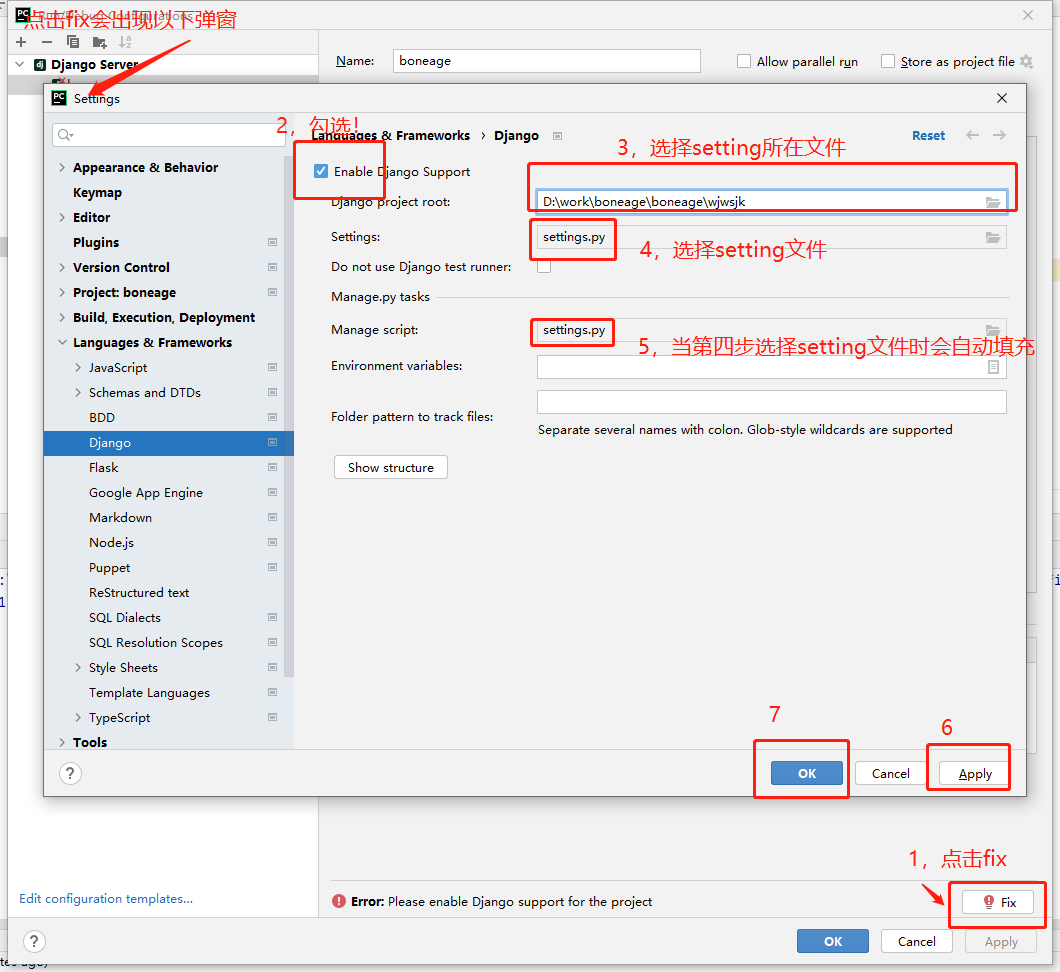Click the help question mark in Settings dialog
This screenshot has height=972, width=1060.
(70, 773)
